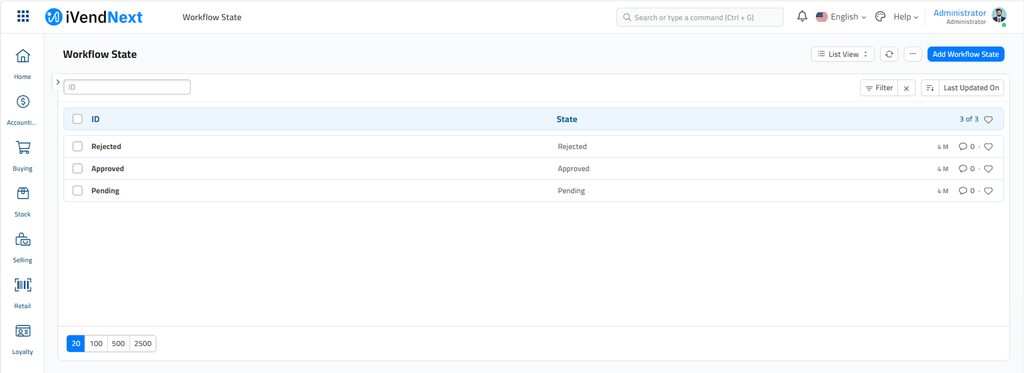
Task: Click the Administrator profile avatar
Action: click(x=999, y=16)
